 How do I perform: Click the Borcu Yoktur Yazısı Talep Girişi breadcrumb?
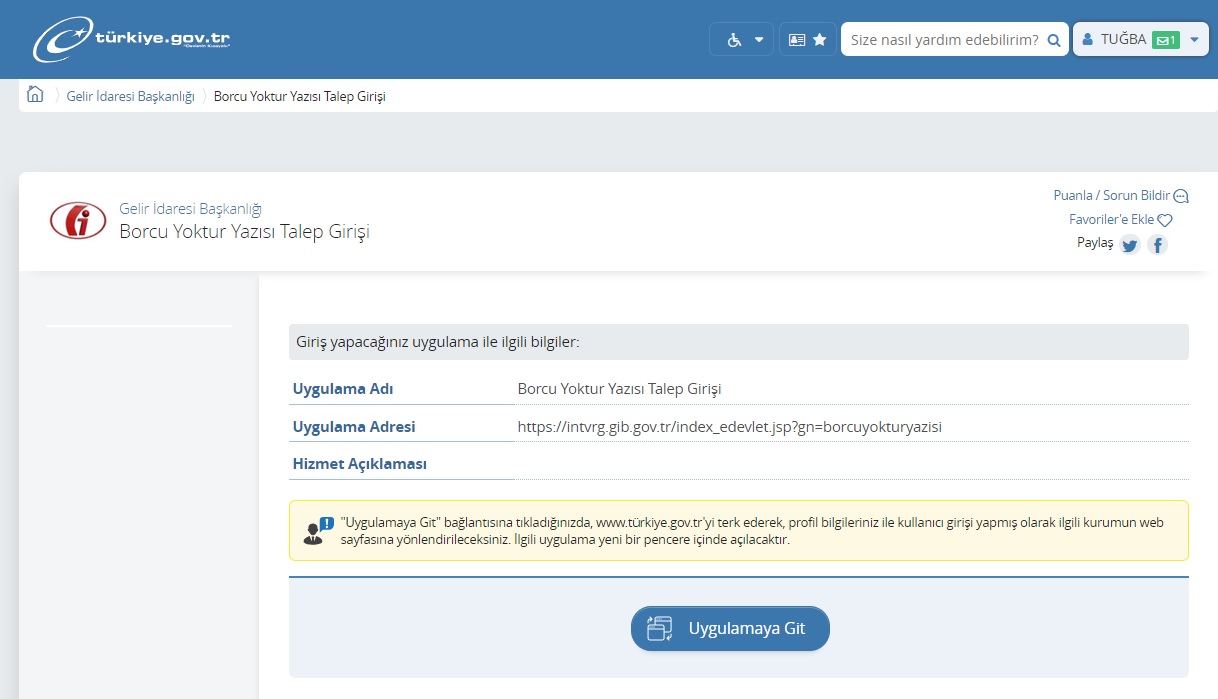click(x=299, y=96)
